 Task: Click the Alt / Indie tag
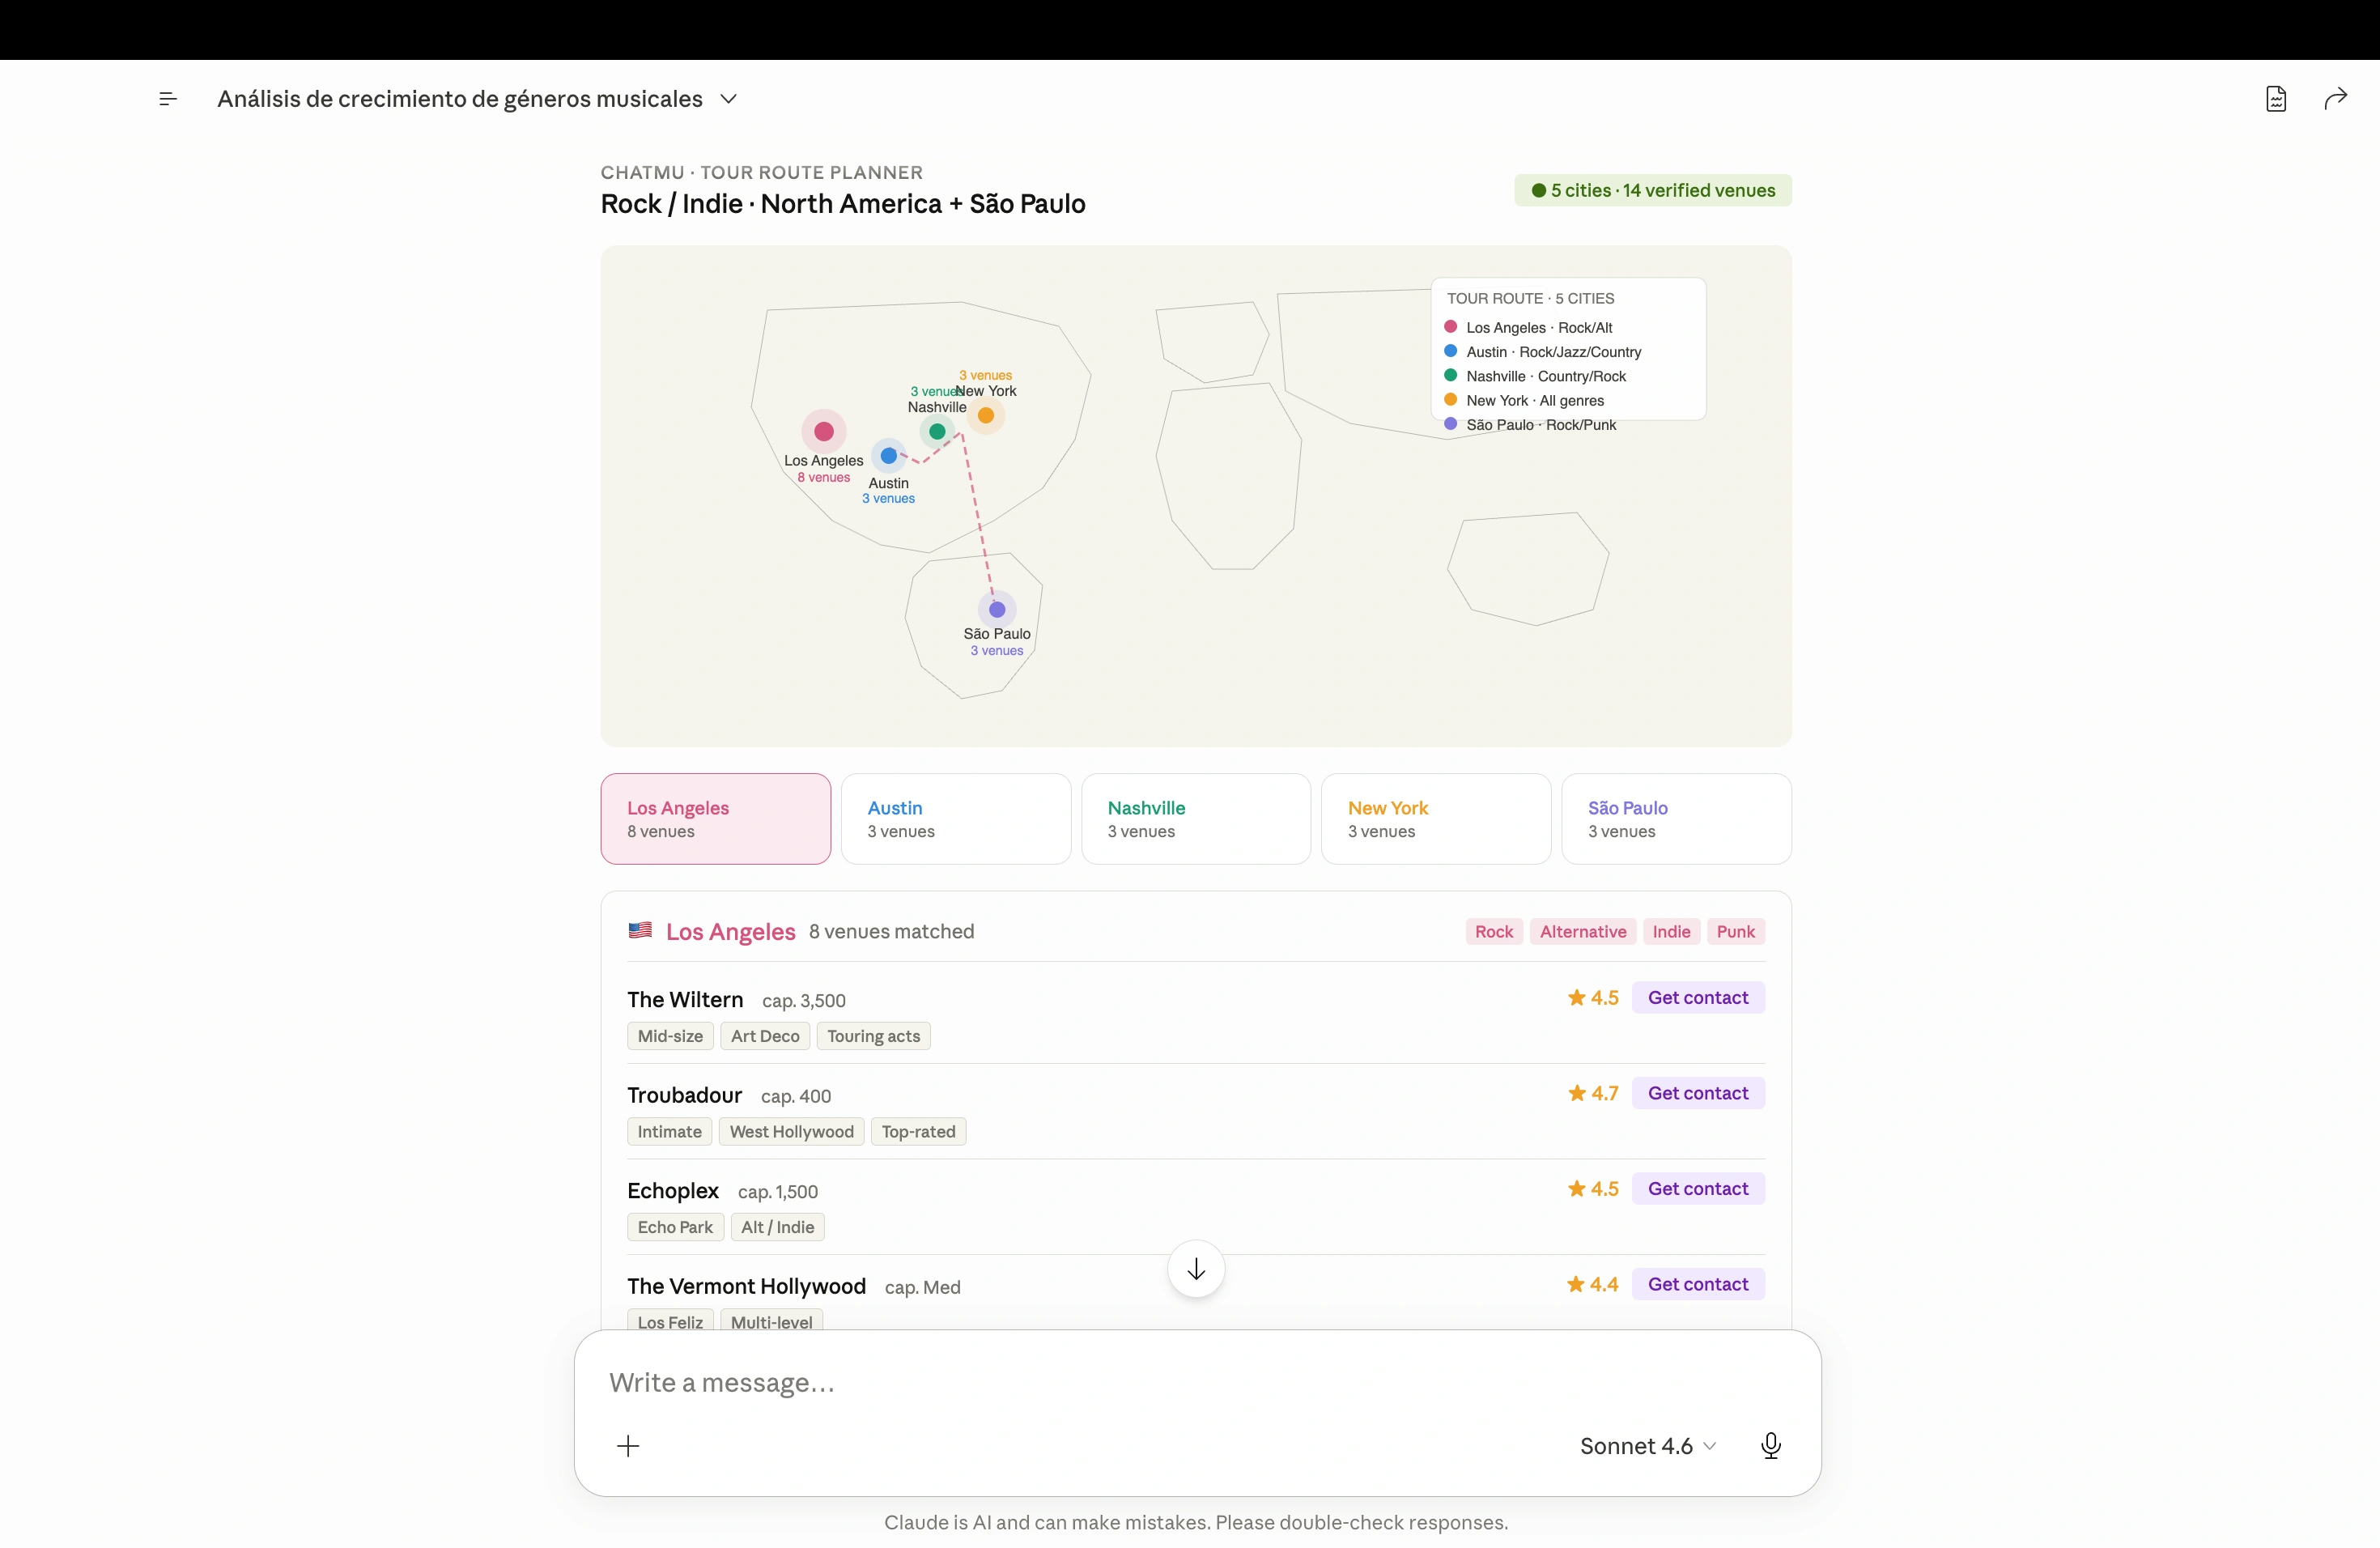coord(777,1227)
